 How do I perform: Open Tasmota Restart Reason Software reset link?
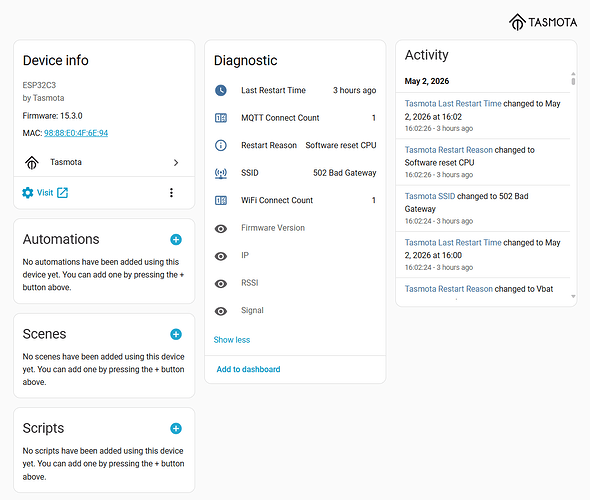coord(449,150)
